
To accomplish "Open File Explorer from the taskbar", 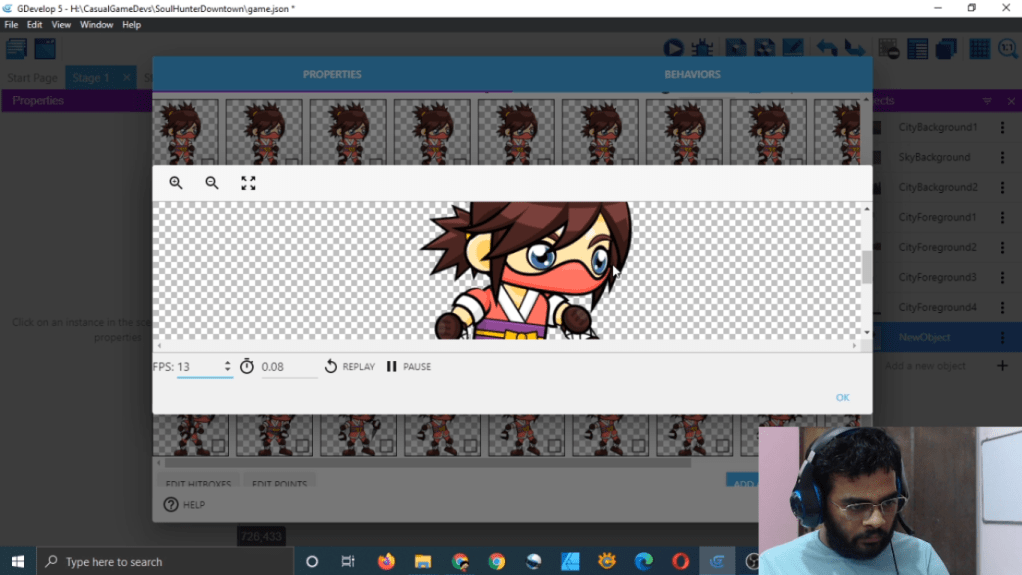I will pyautogui.click(x=423, y=561).
